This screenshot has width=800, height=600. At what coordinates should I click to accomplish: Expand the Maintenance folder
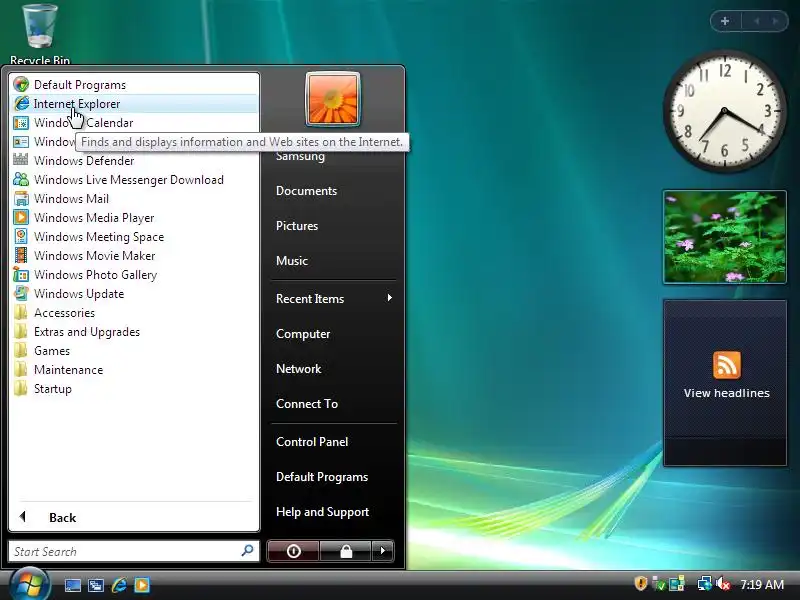coord(134,369)
